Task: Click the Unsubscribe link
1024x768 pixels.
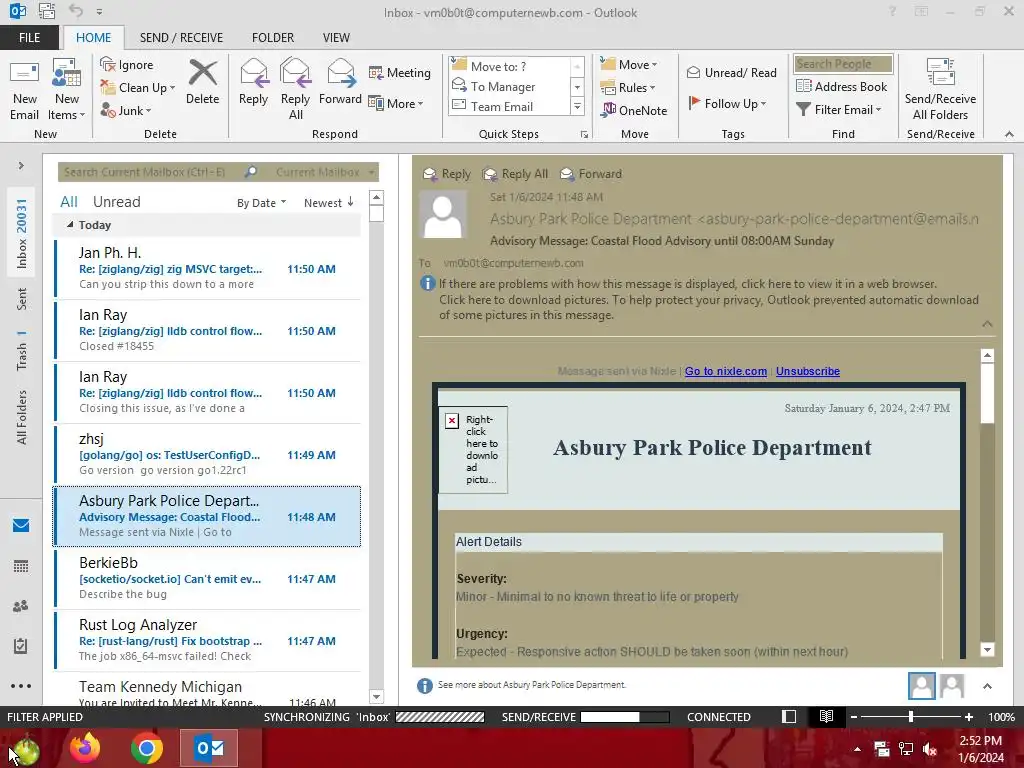Action: tap(808, 371)
